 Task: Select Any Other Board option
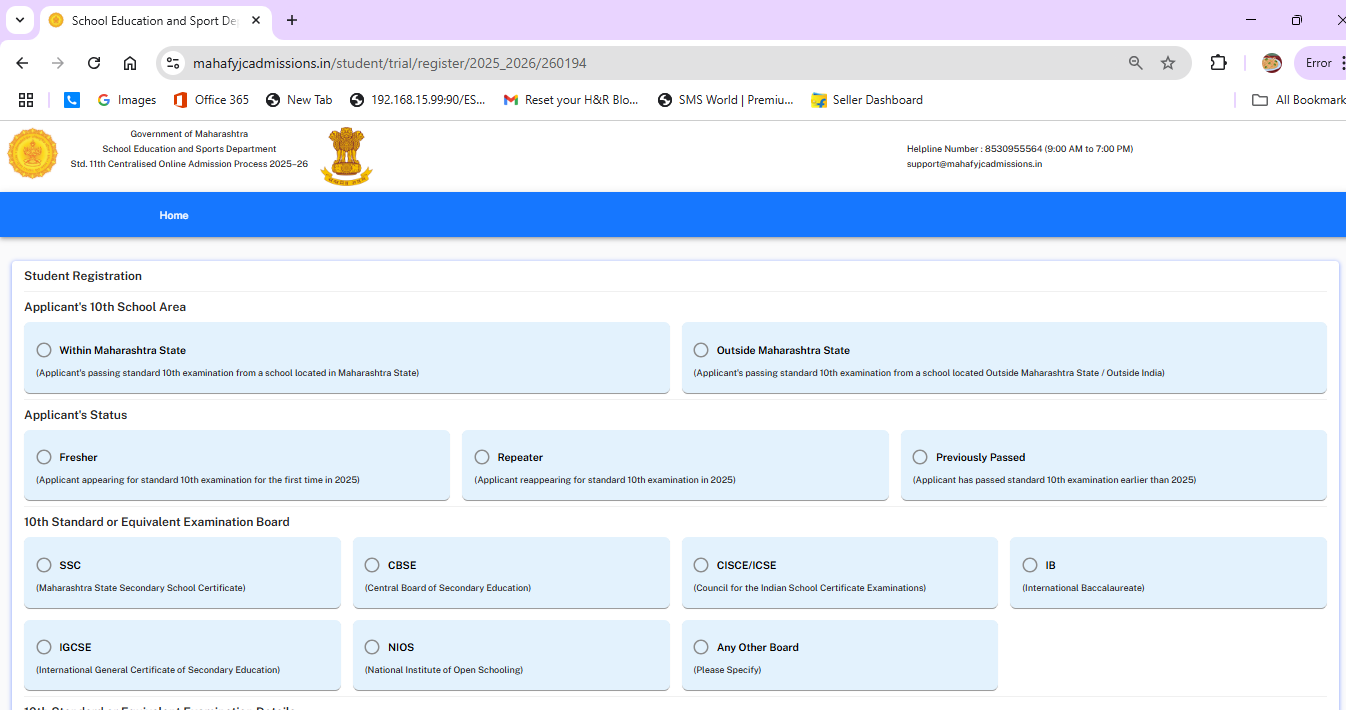click(701, 647)
